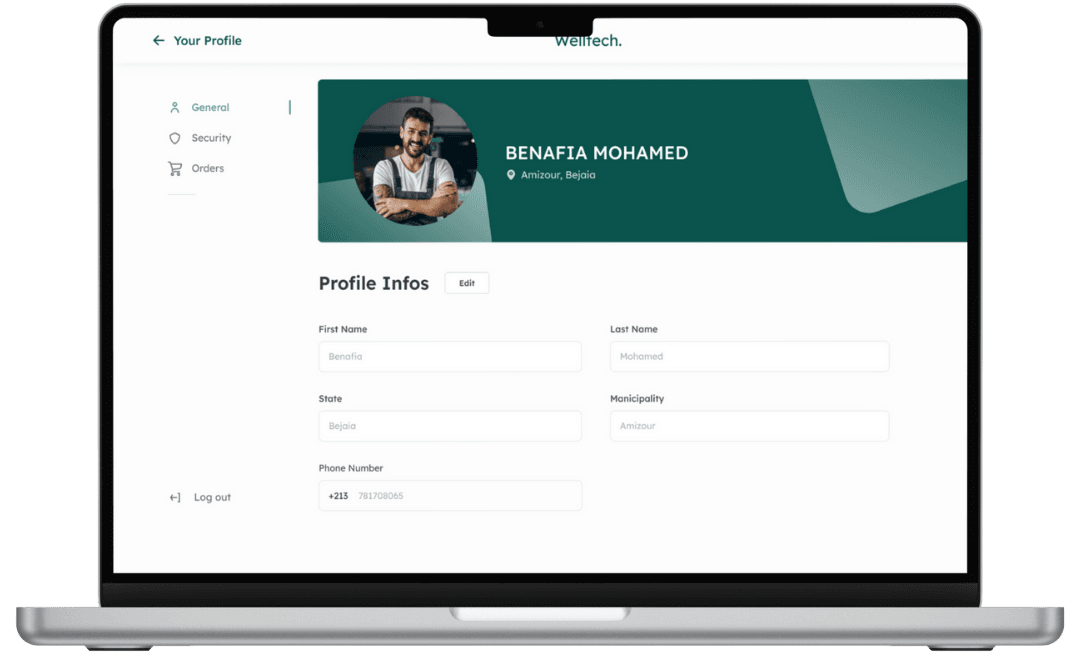This screenshot has width=1080, height=659.
Task: Click the location pin icon near Amizour
Action: 510,175
